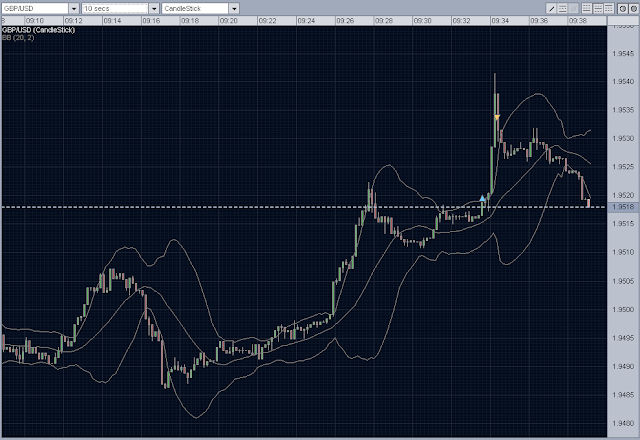Click the 09:16 time axis label
Viewport: 640px width, 440px height.
(151, 20)
